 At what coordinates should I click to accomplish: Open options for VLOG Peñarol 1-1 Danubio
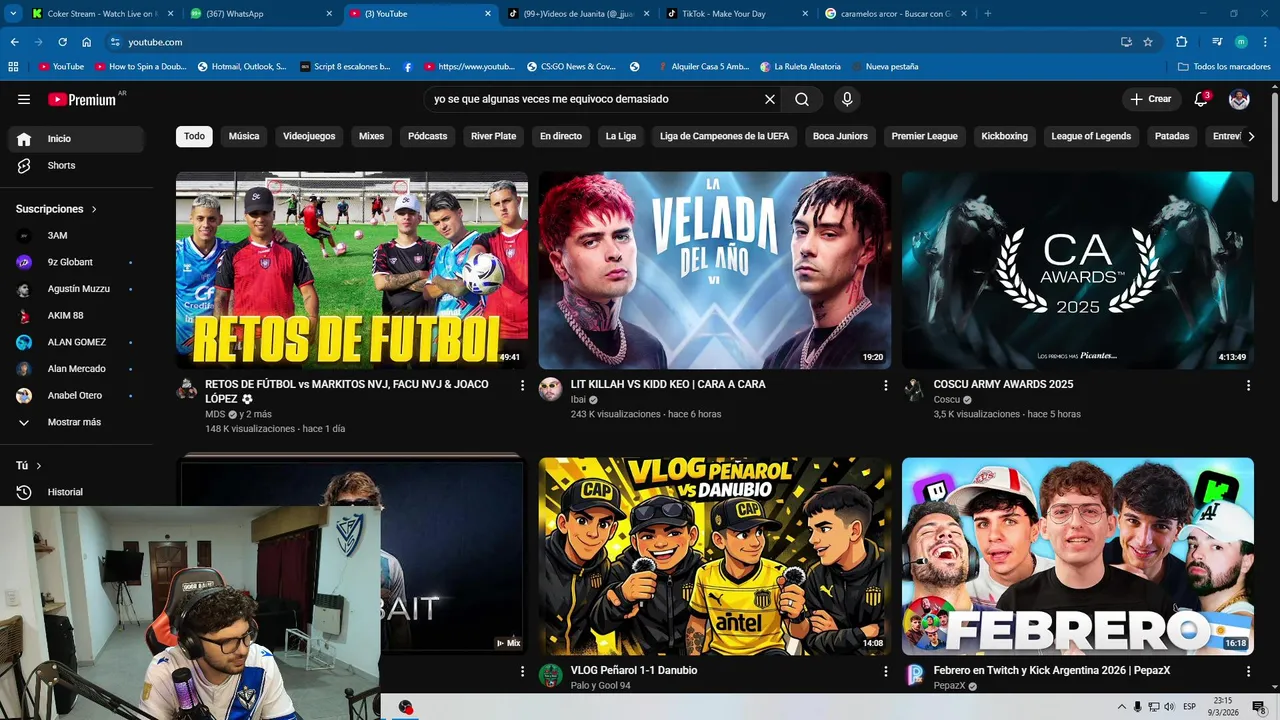tap(885, 671)
